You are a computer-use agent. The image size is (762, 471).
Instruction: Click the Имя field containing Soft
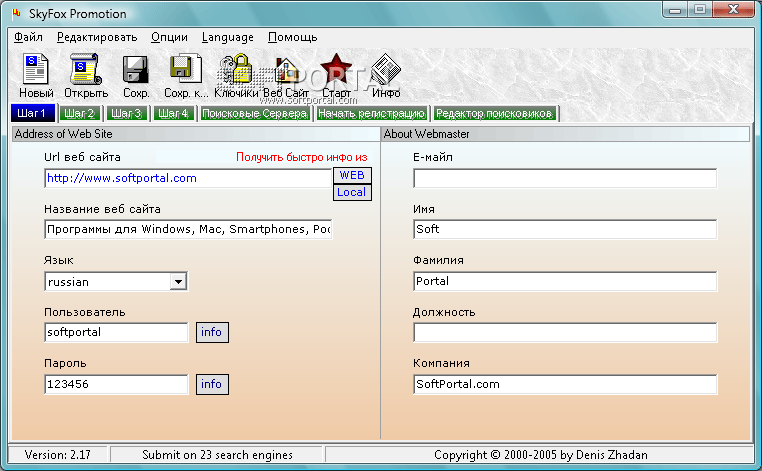click(565, 229)
